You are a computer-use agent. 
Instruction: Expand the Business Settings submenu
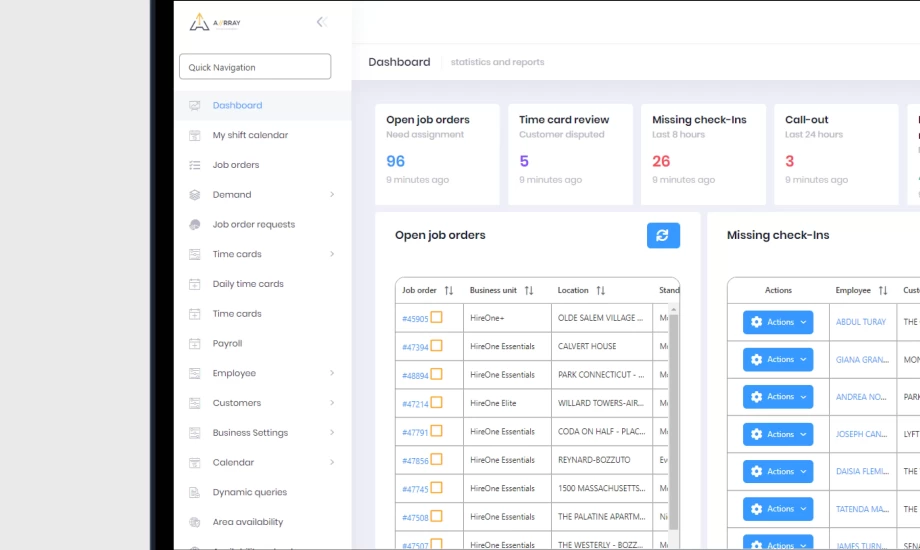(332, 433)
